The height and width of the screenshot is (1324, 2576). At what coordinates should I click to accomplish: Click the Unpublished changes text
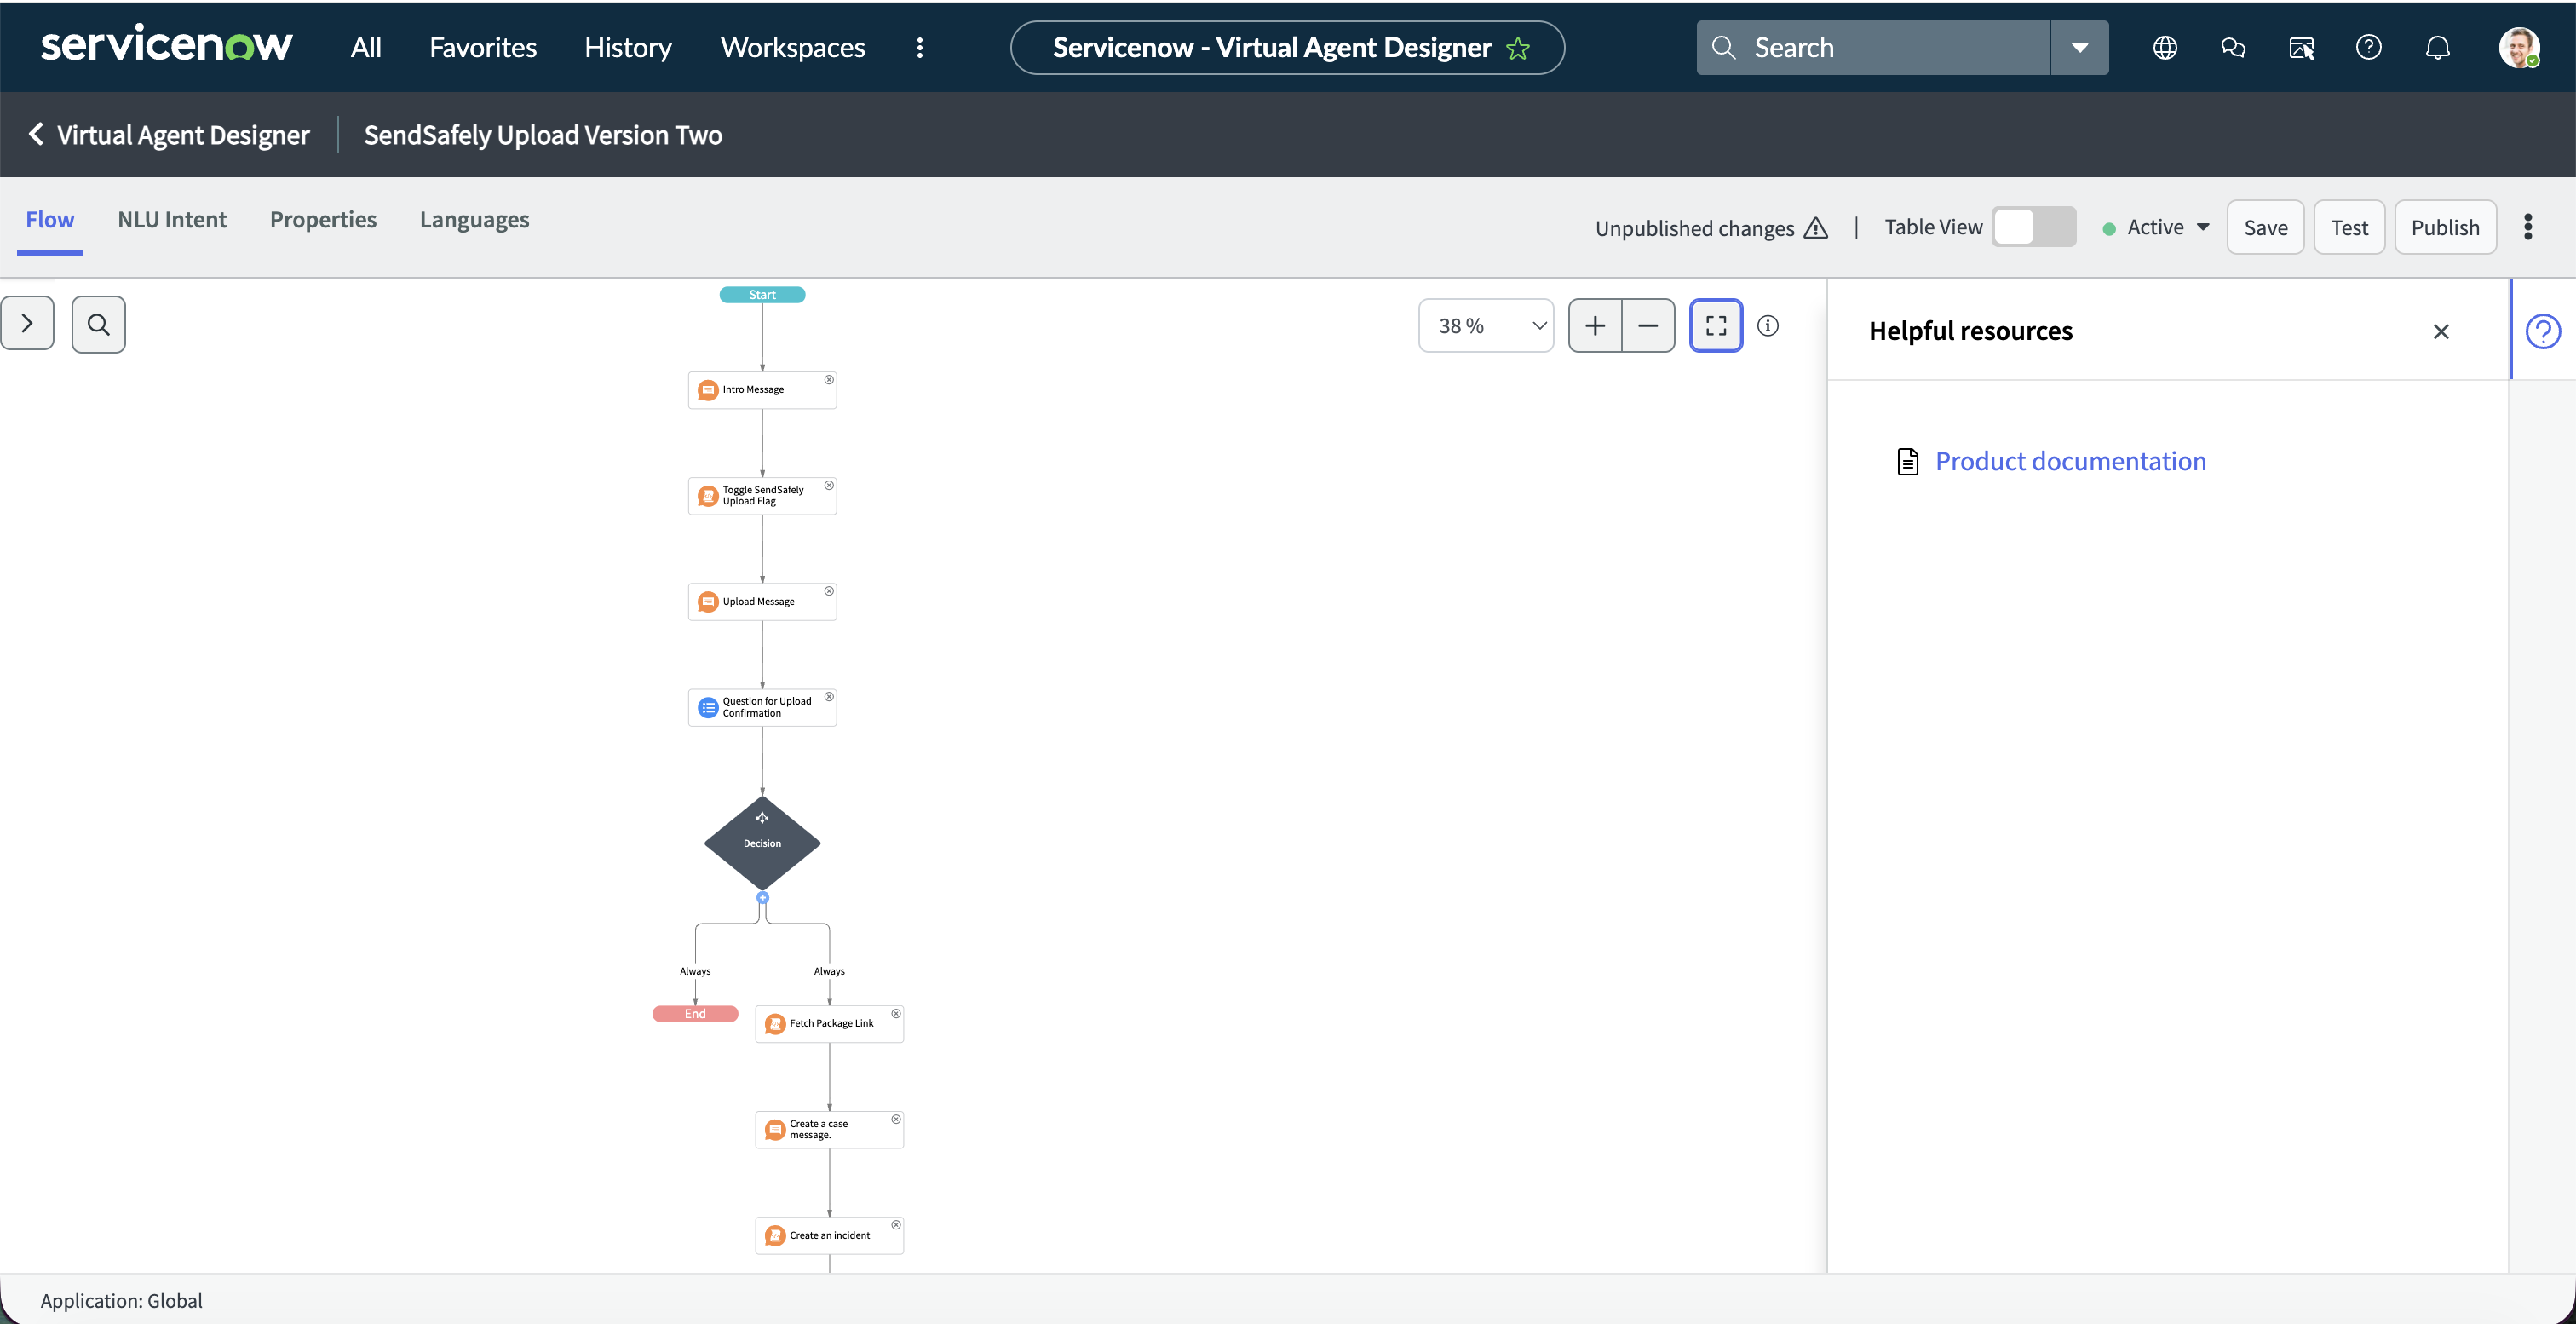(1695, 228)
